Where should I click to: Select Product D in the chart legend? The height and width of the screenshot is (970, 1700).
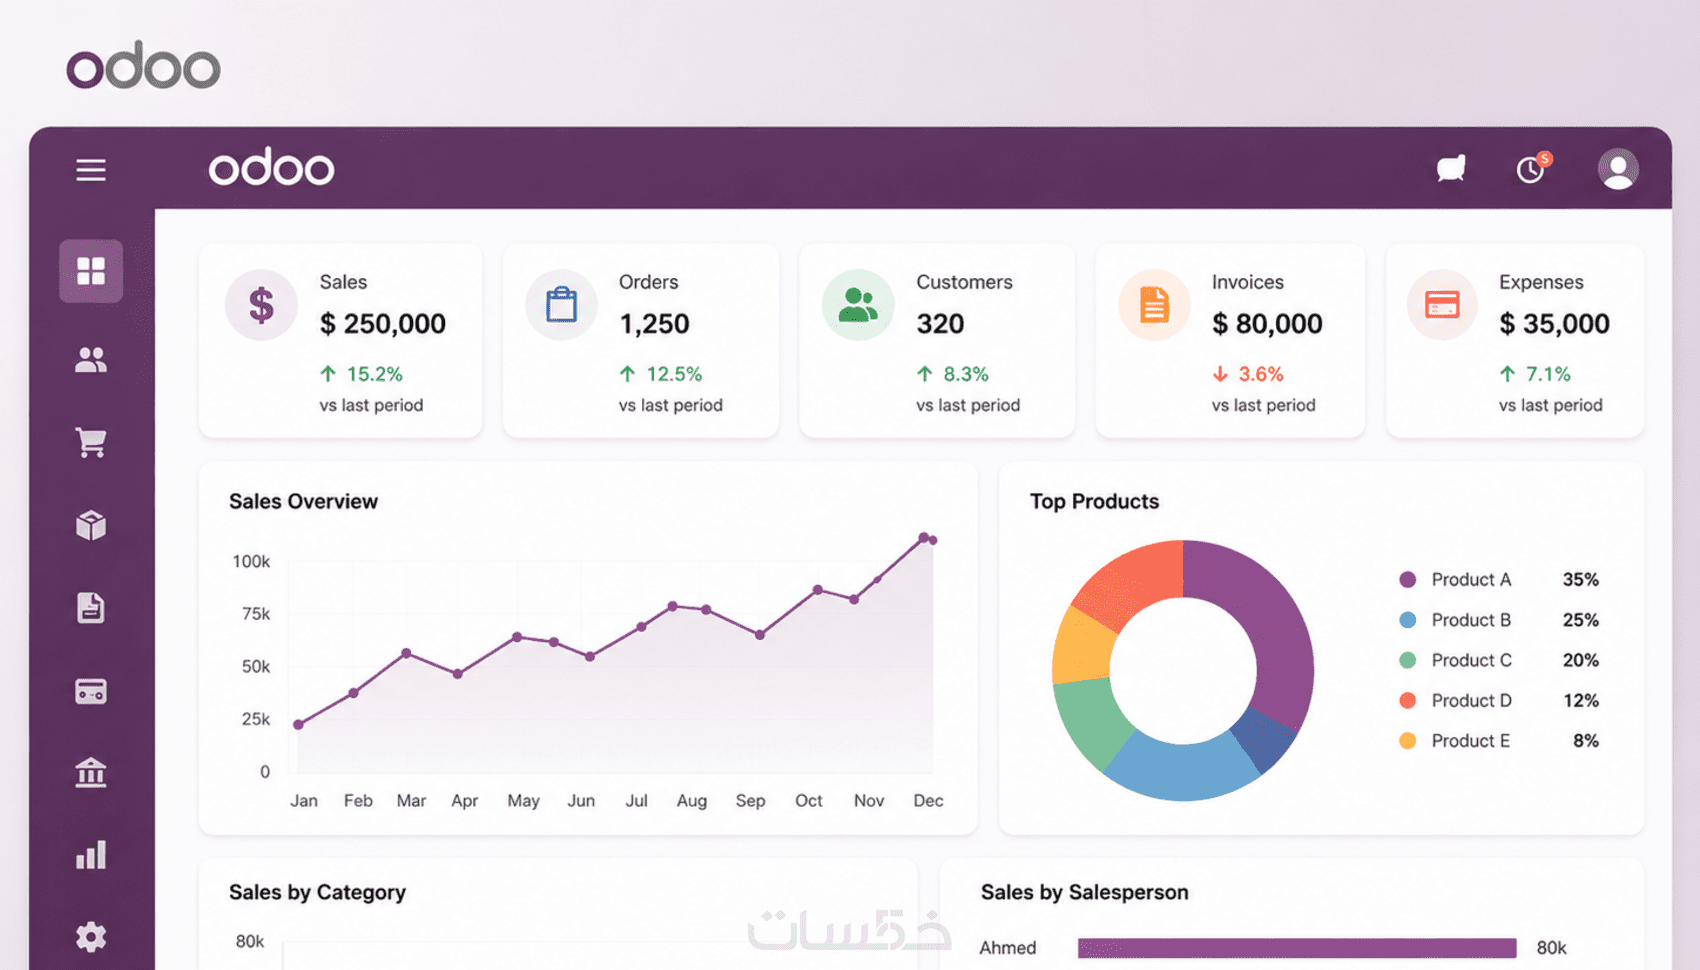click(1471, 701)
